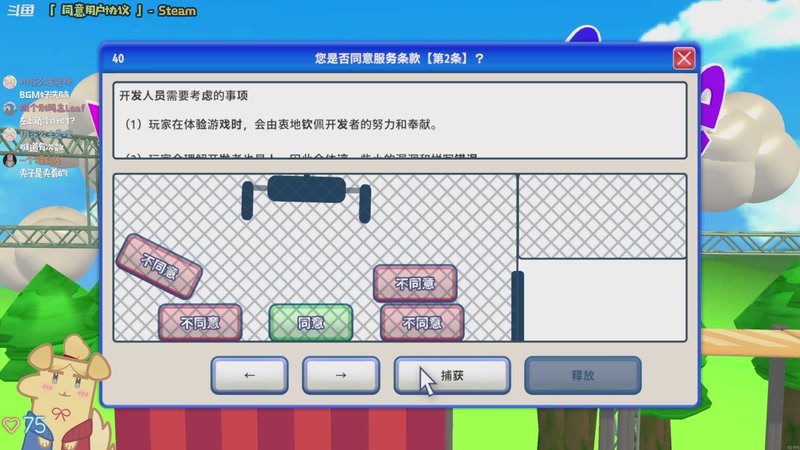
Task: Click the right arrow button
Action: pos(341,376)
